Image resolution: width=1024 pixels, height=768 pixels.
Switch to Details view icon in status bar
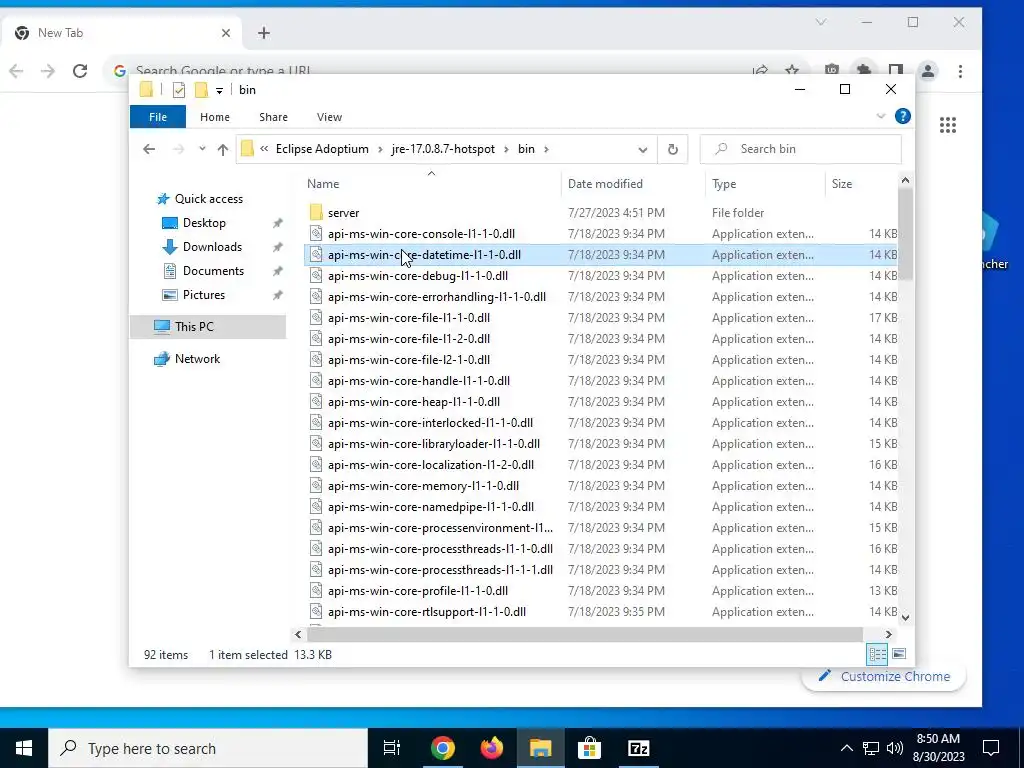(877, 654)
